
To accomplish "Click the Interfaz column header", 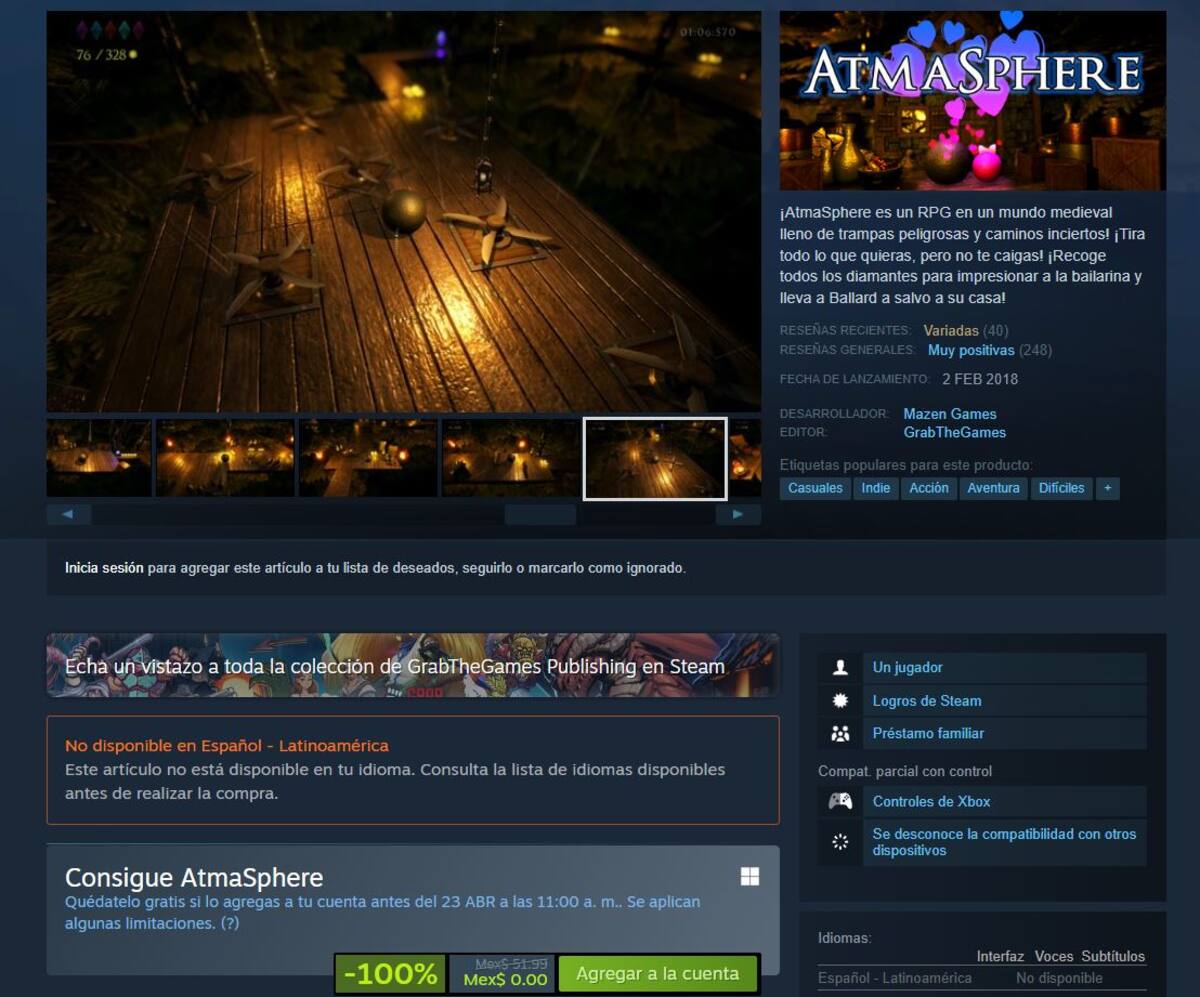I will [1000, 956].
